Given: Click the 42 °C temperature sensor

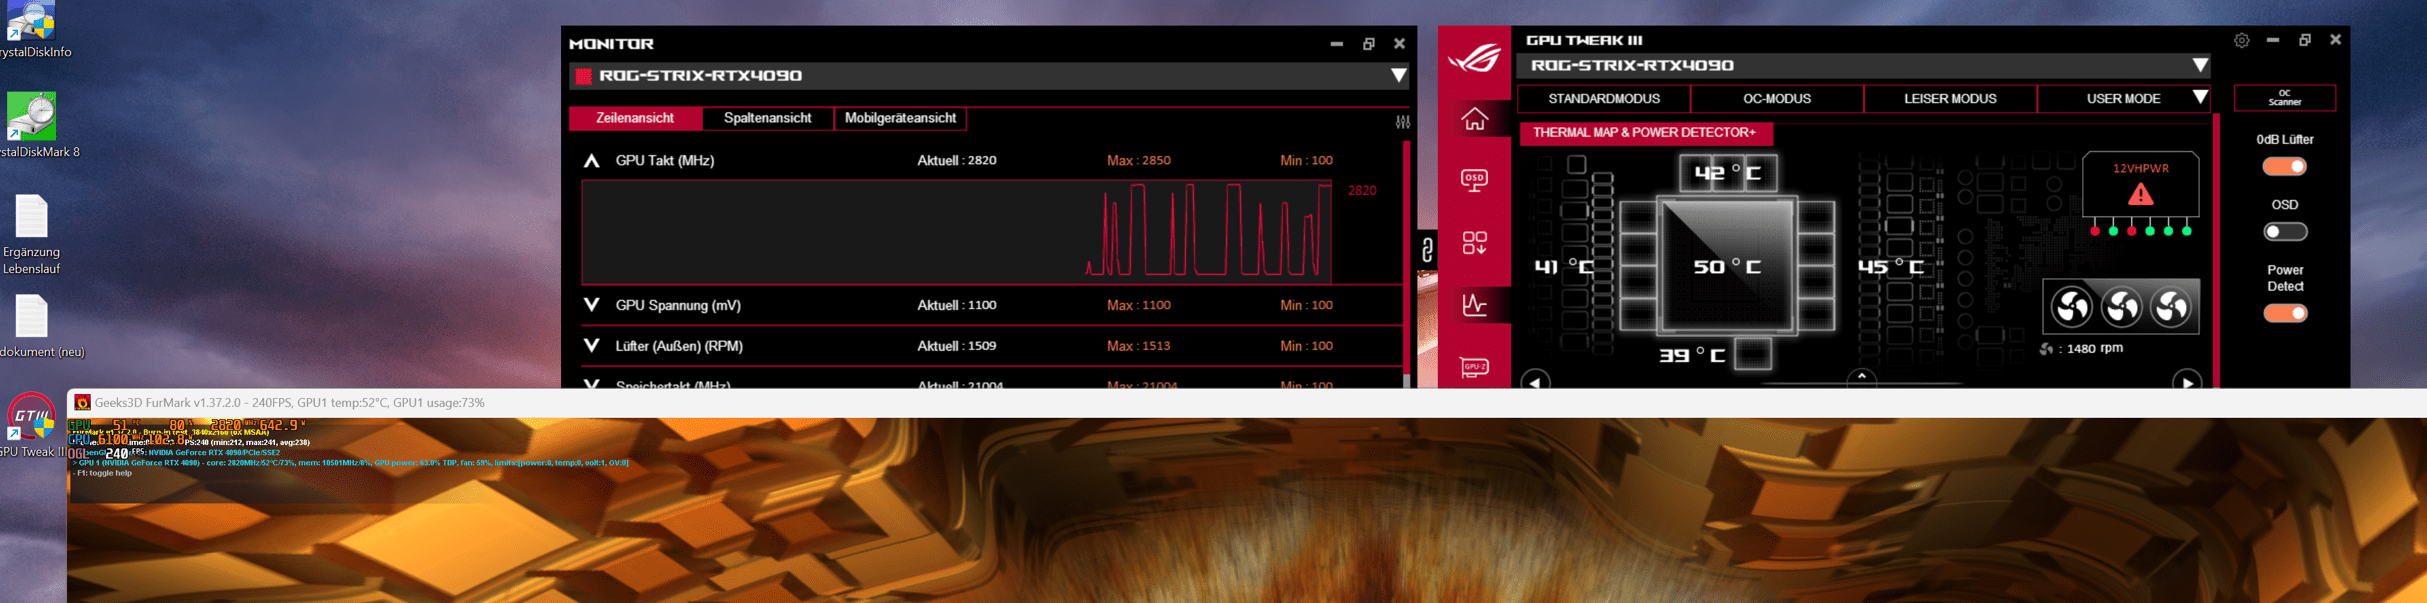Looking at the screenshot, I should (x=1726, y=173).
